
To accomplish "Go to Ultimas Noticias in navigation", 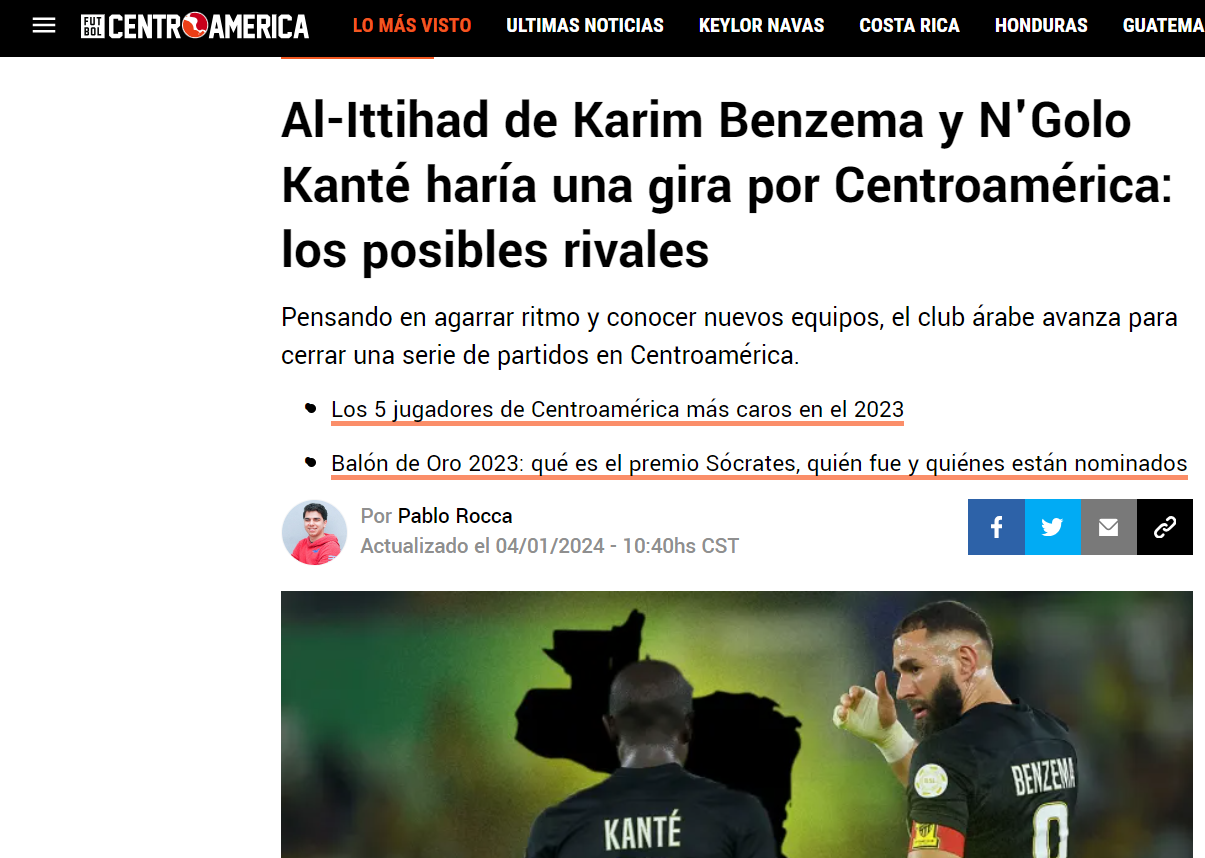I will click(x=585, y=26).
